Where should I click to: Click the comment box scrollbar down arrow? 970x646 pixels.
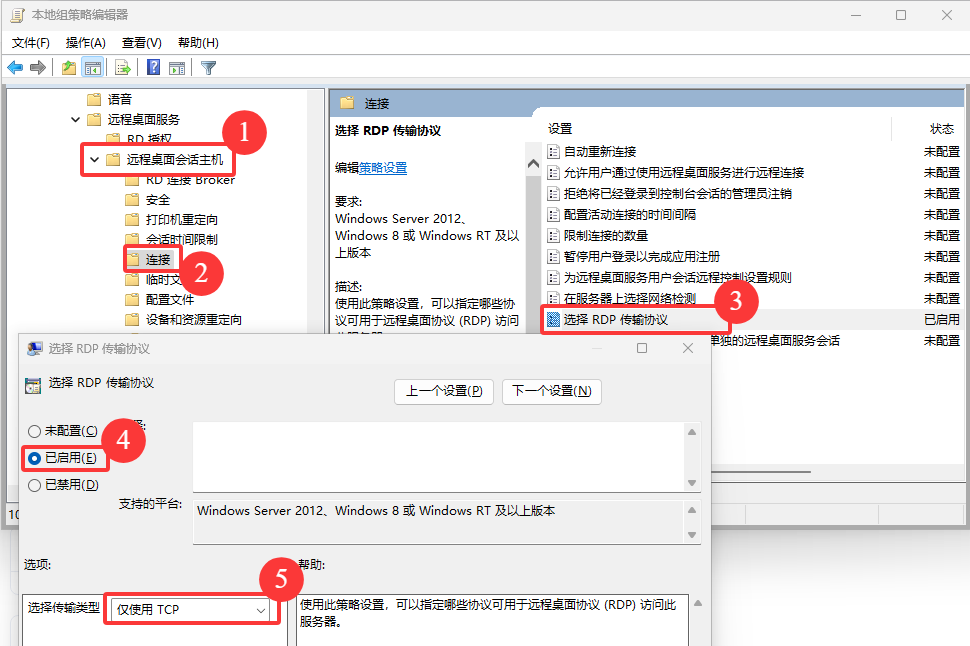690,483
